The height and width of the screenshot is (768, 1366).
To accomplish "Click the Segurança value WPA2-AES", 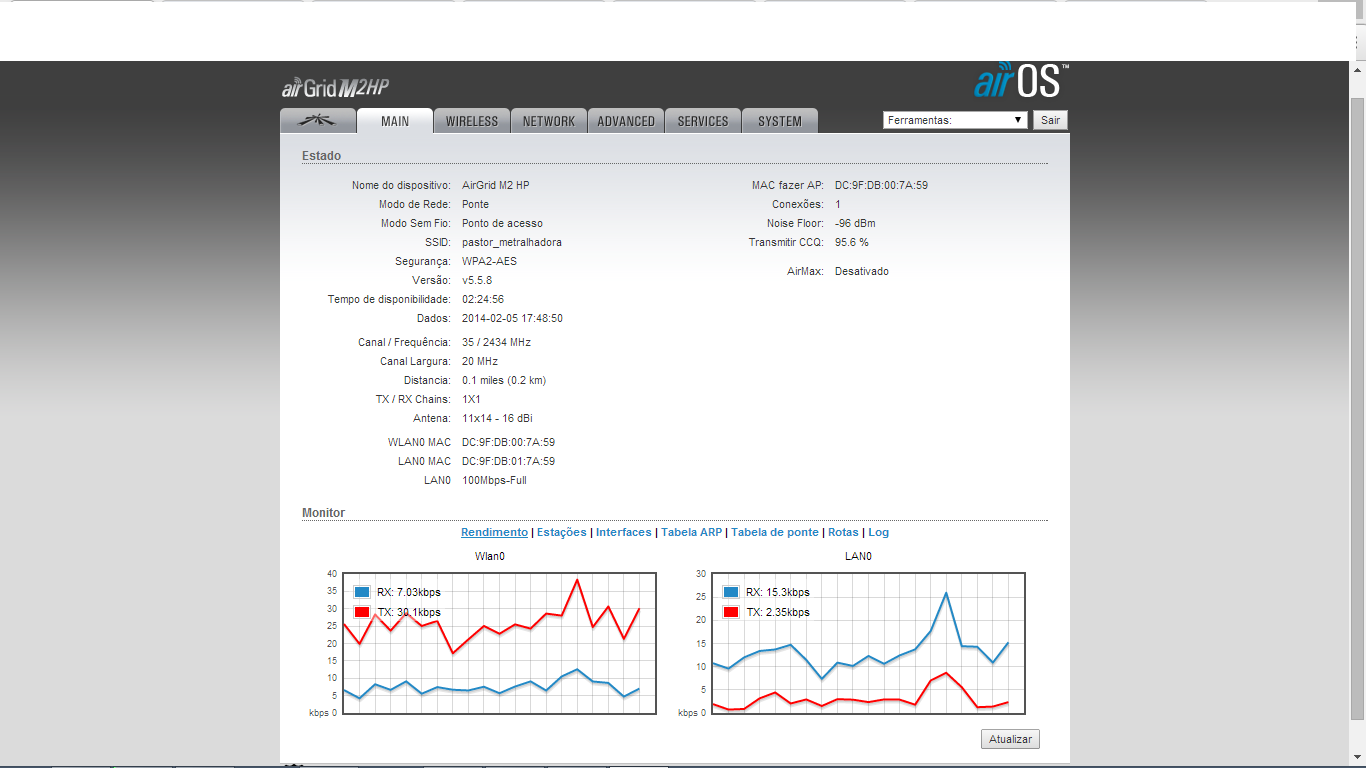I will (490, 261).
